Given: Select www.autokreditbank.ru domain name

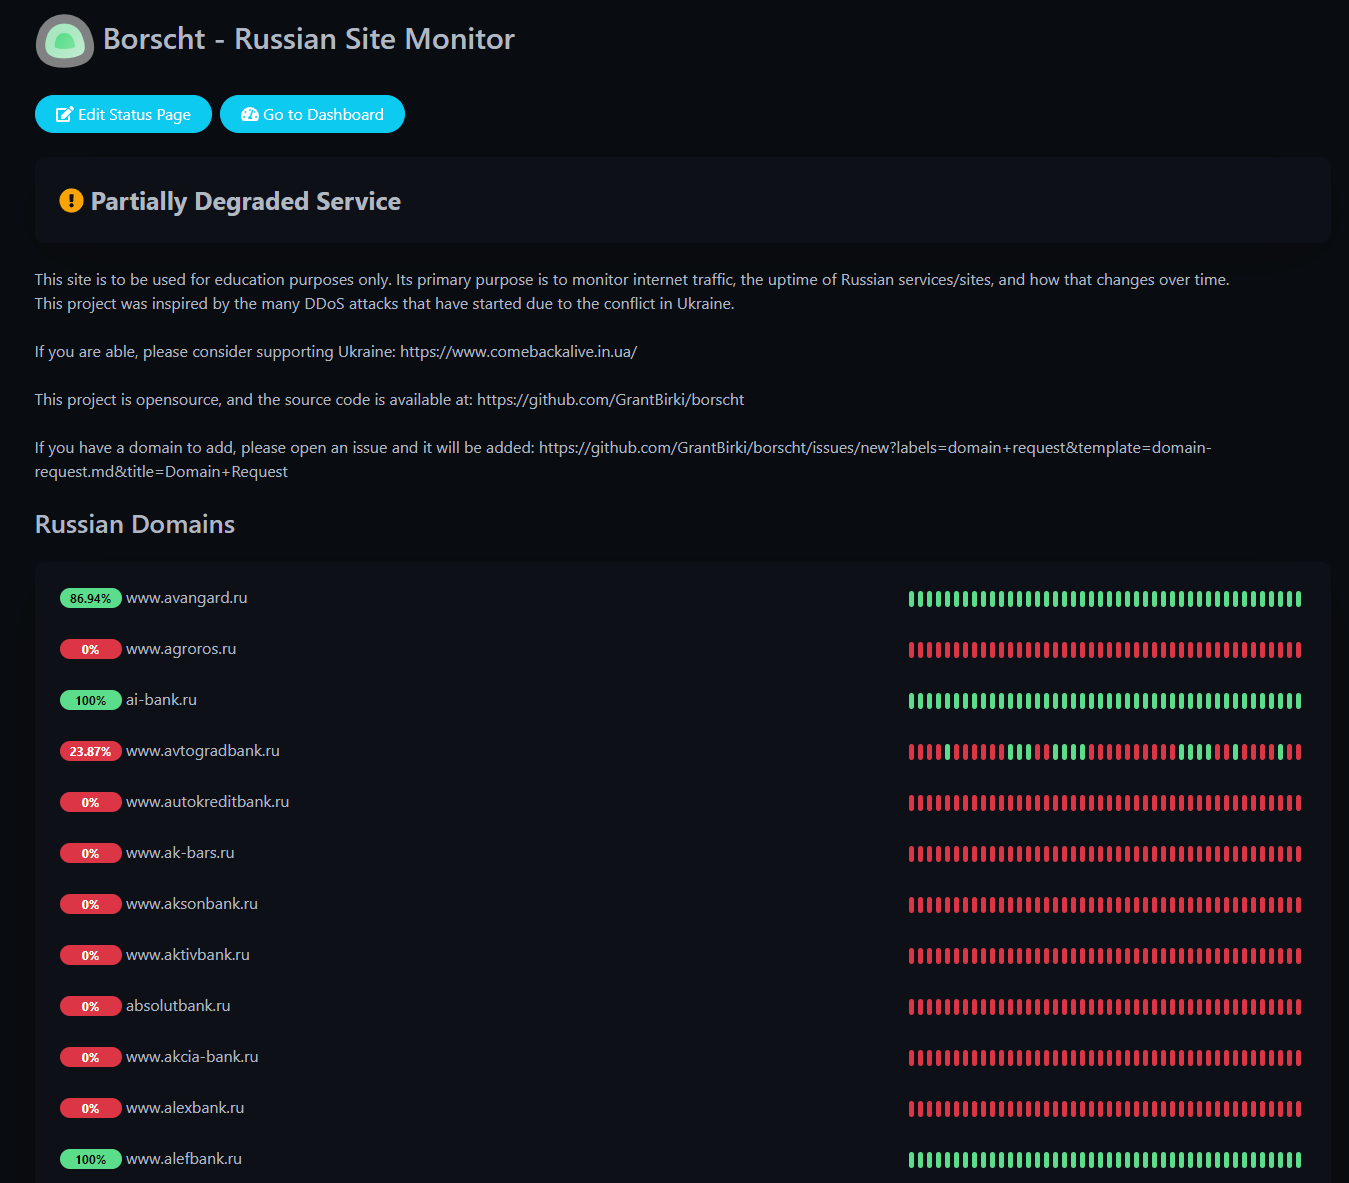Looking at the screenshot, I should click(x=208, y=802).
